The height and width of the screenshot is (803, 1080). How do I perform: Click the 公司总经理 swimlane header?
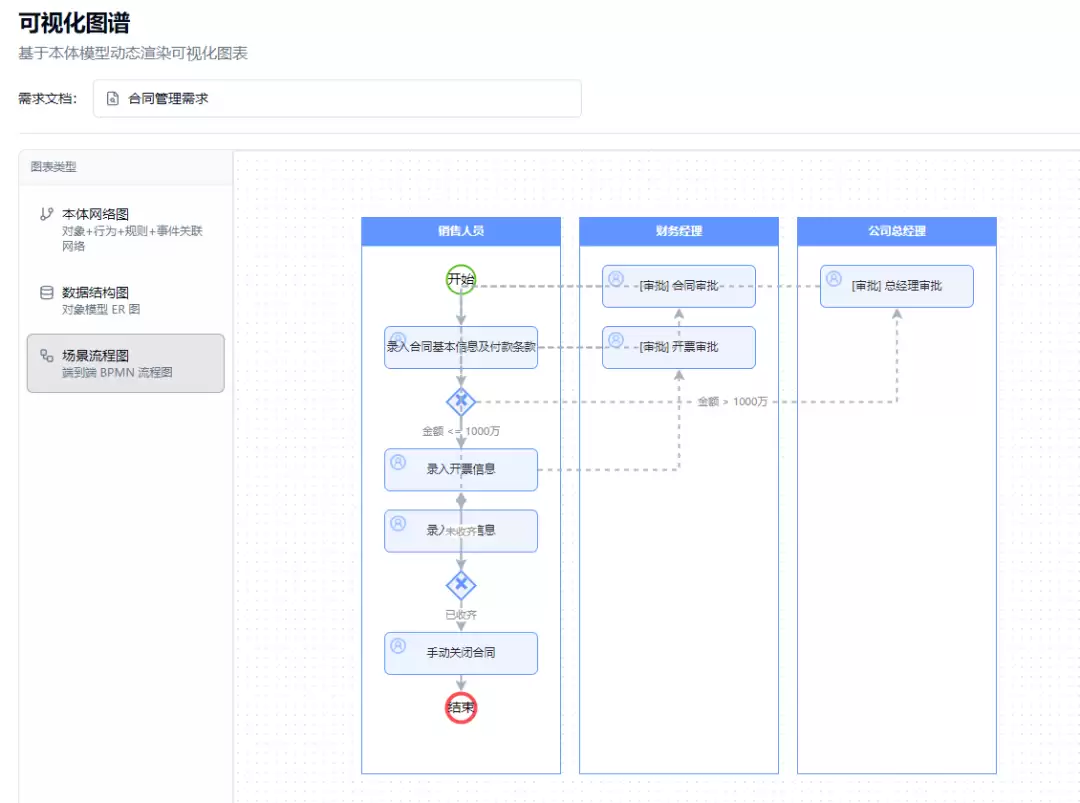pyautogui.click(x=897, y=231)
